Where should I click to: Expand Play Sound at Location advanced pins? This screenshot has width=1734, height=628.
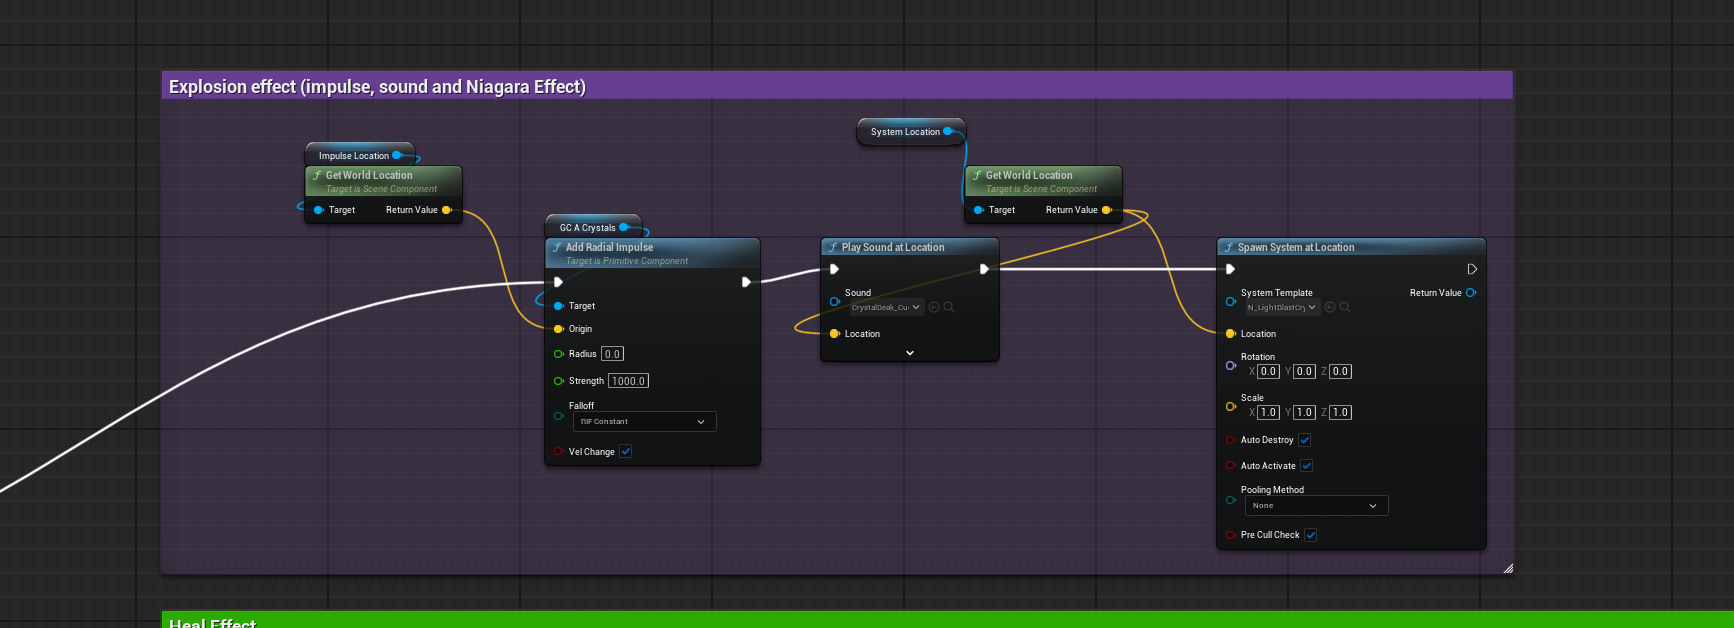click(910, 353)
